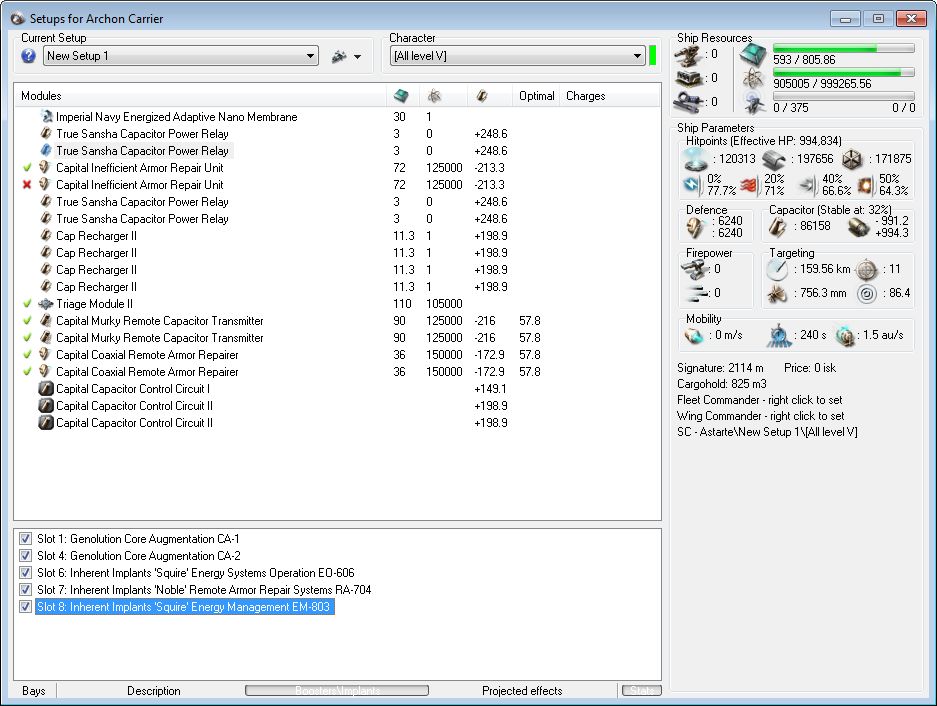
Task: Select the second Capital Capacitor Control Circuit II row
Action: coord(338,423)
